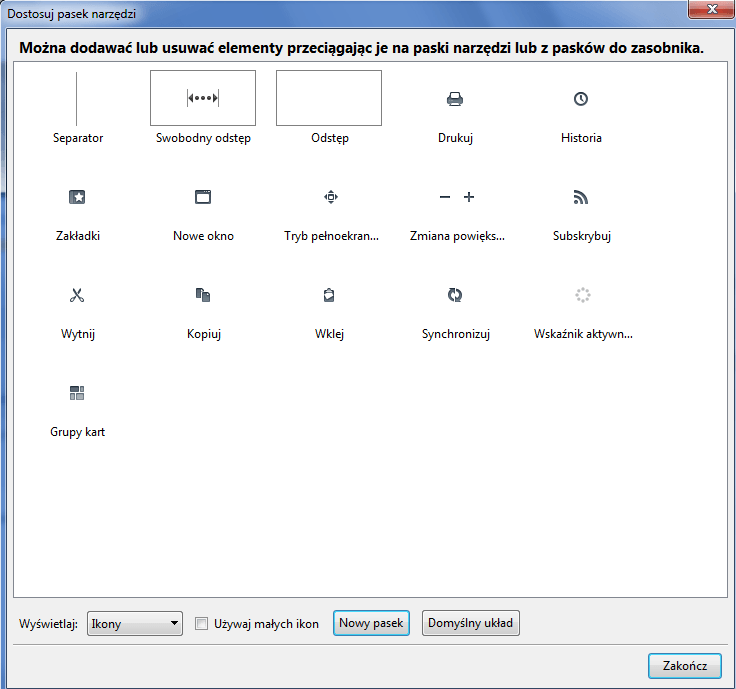Click the Tryb pełnoekranowy icon
Viewport: 736px width, 689px height.
331,198
